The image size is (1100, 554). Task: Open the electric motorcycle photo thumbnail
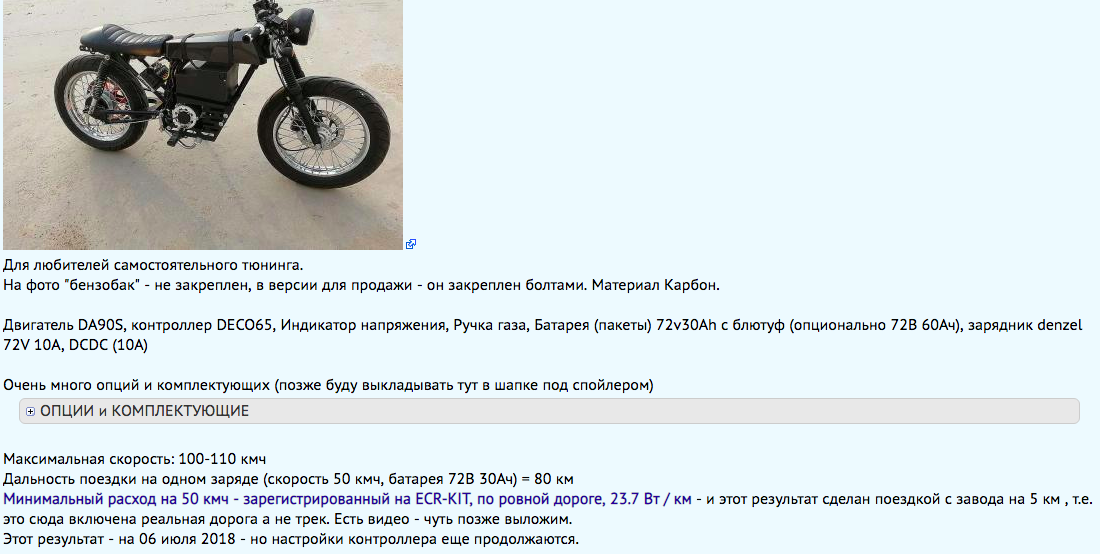[203, 125]
